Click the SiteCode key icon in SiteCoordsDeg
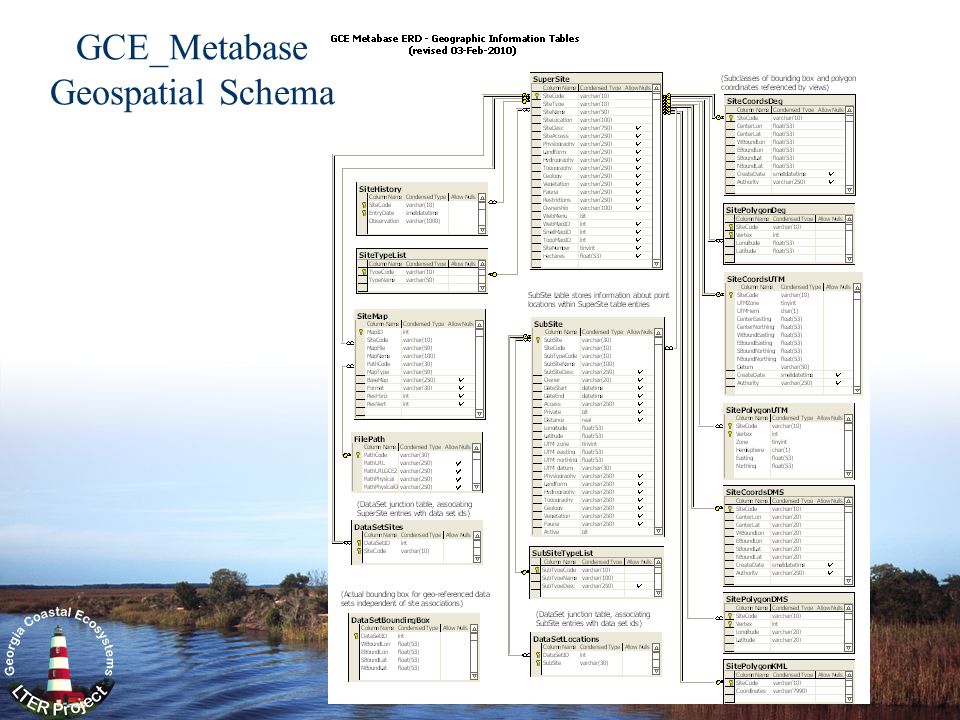This screenshot has width=960, height=720. click(731, 118)
